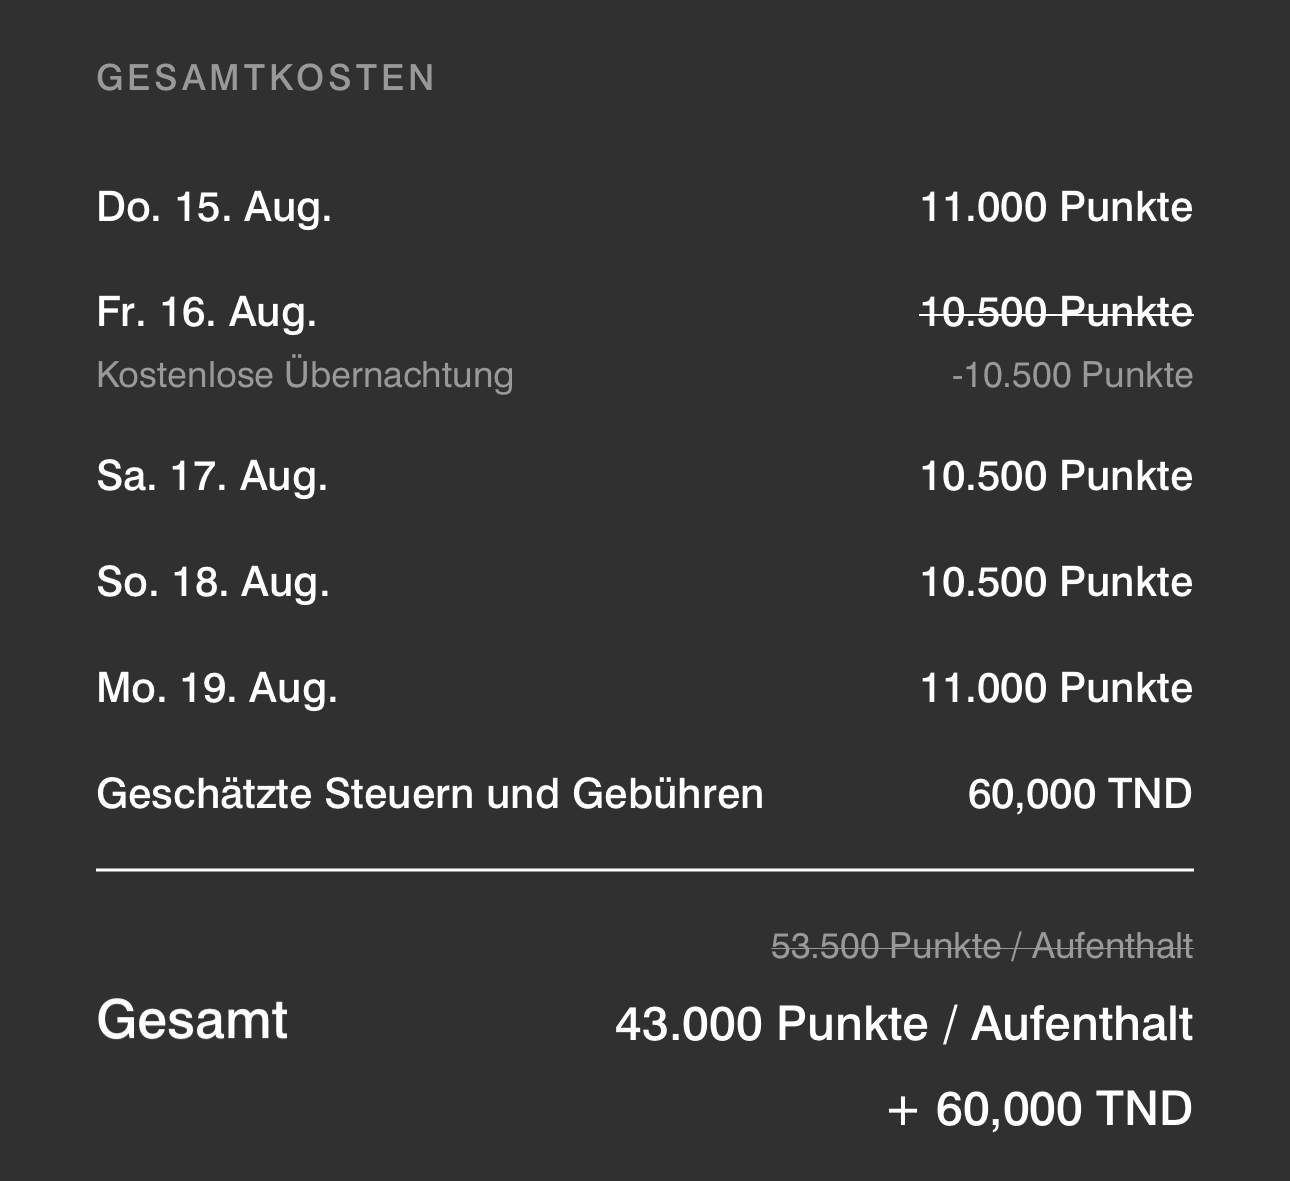Select the -10.500 Punkte discount amount
The height and width of the screenshot is (1181, 1290).
tap(1072, 376)
